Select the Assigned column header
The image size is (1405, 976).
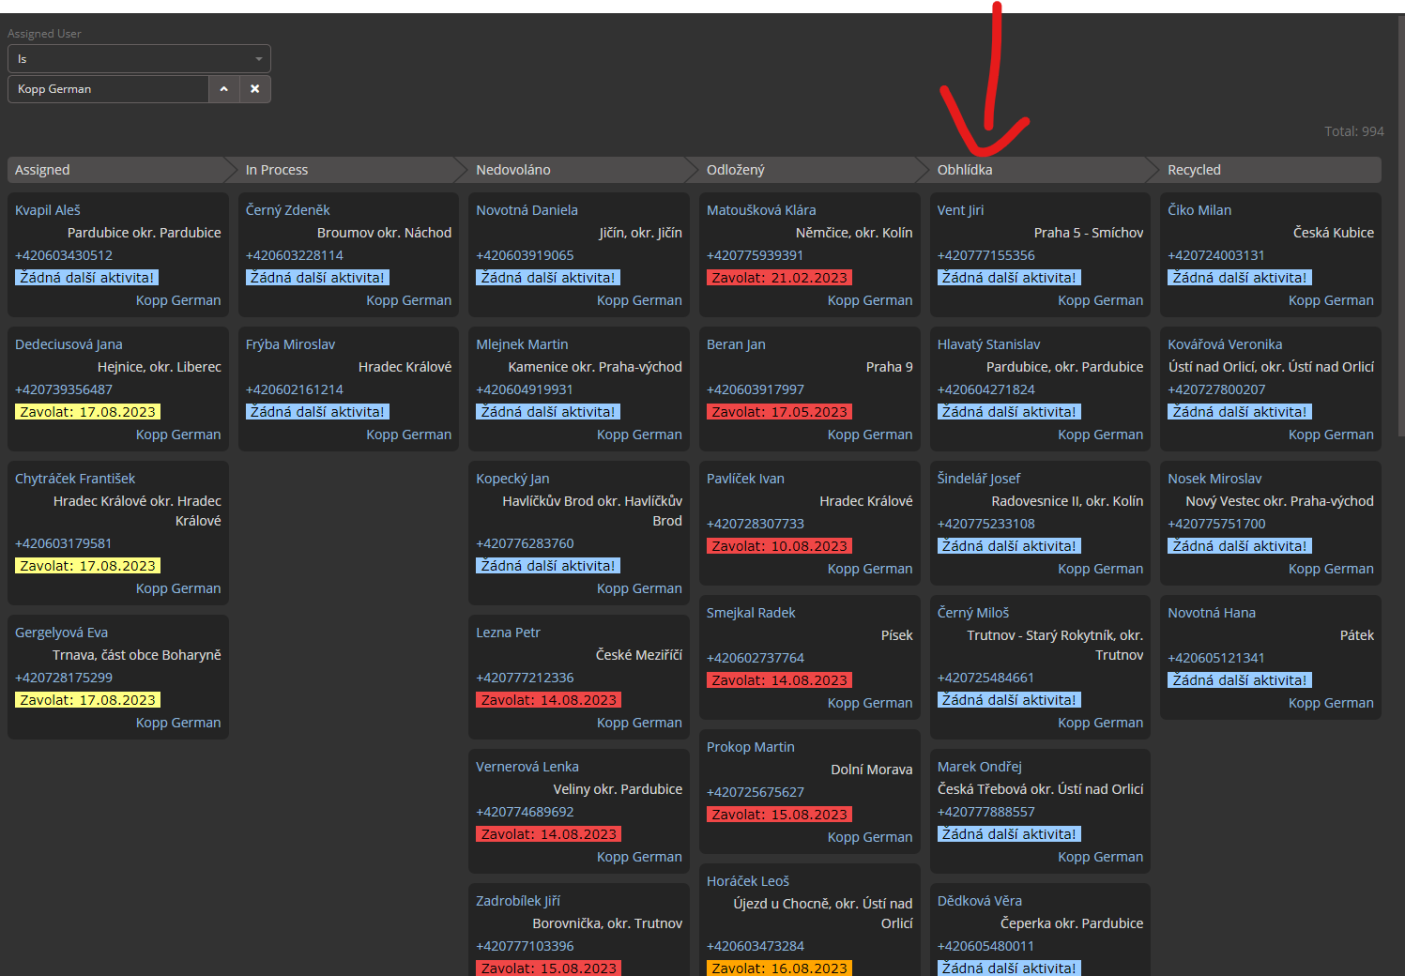43,170
